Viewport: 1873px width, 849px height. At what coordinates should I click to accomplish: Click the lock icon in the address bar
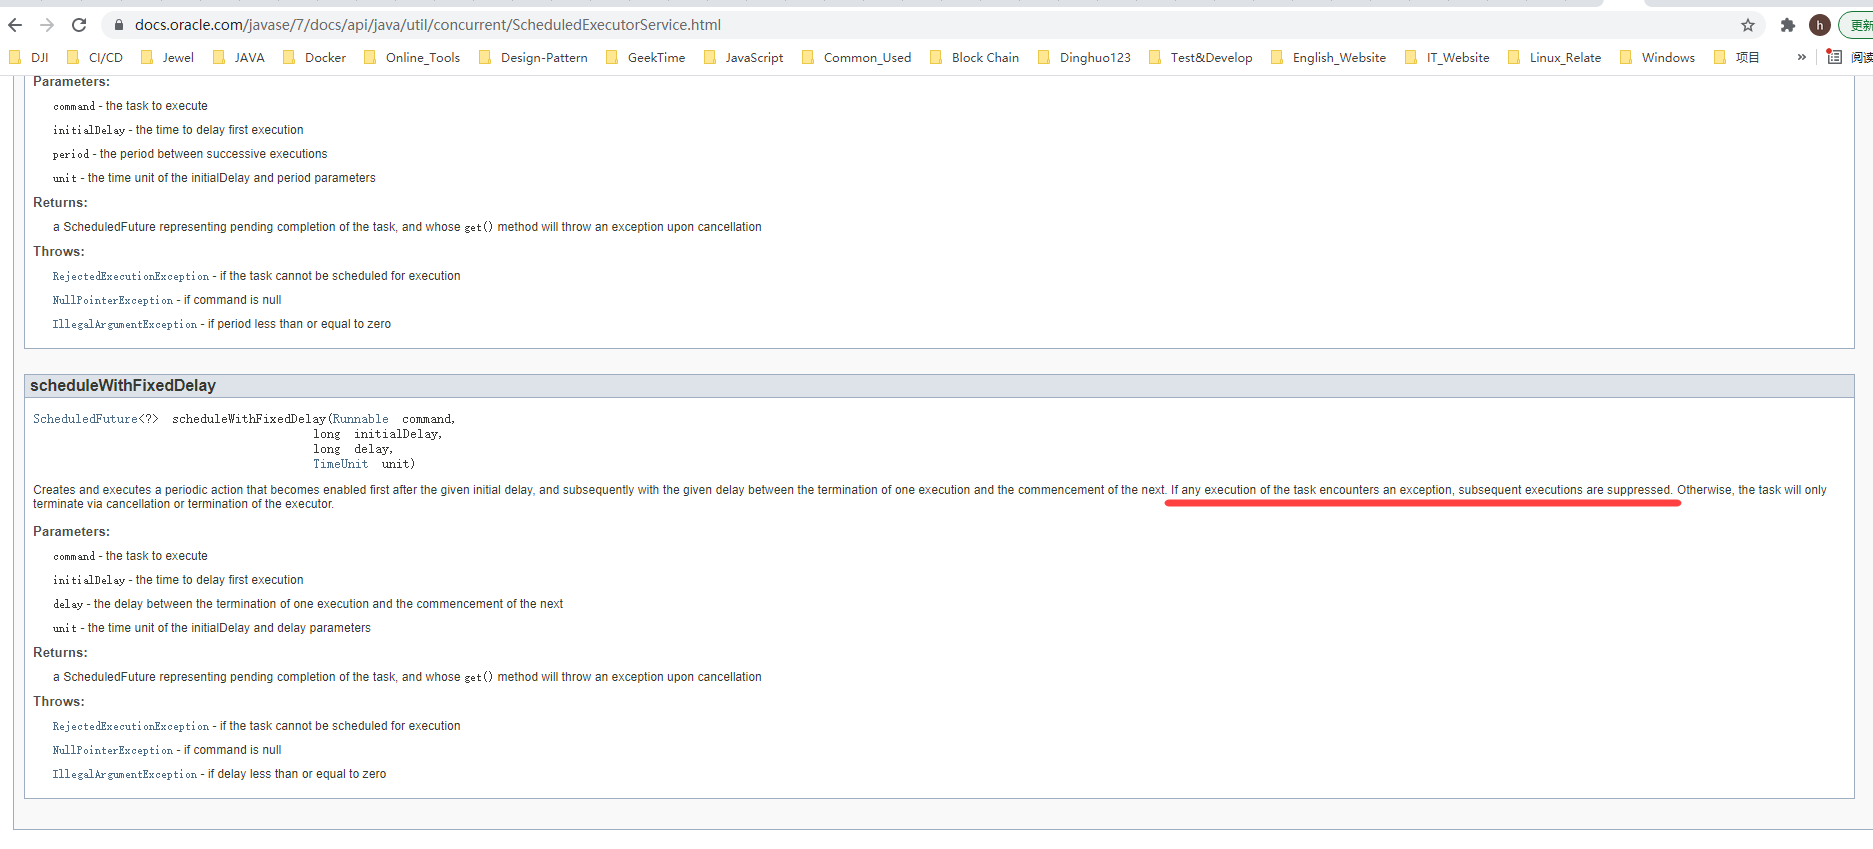[119, 25]
